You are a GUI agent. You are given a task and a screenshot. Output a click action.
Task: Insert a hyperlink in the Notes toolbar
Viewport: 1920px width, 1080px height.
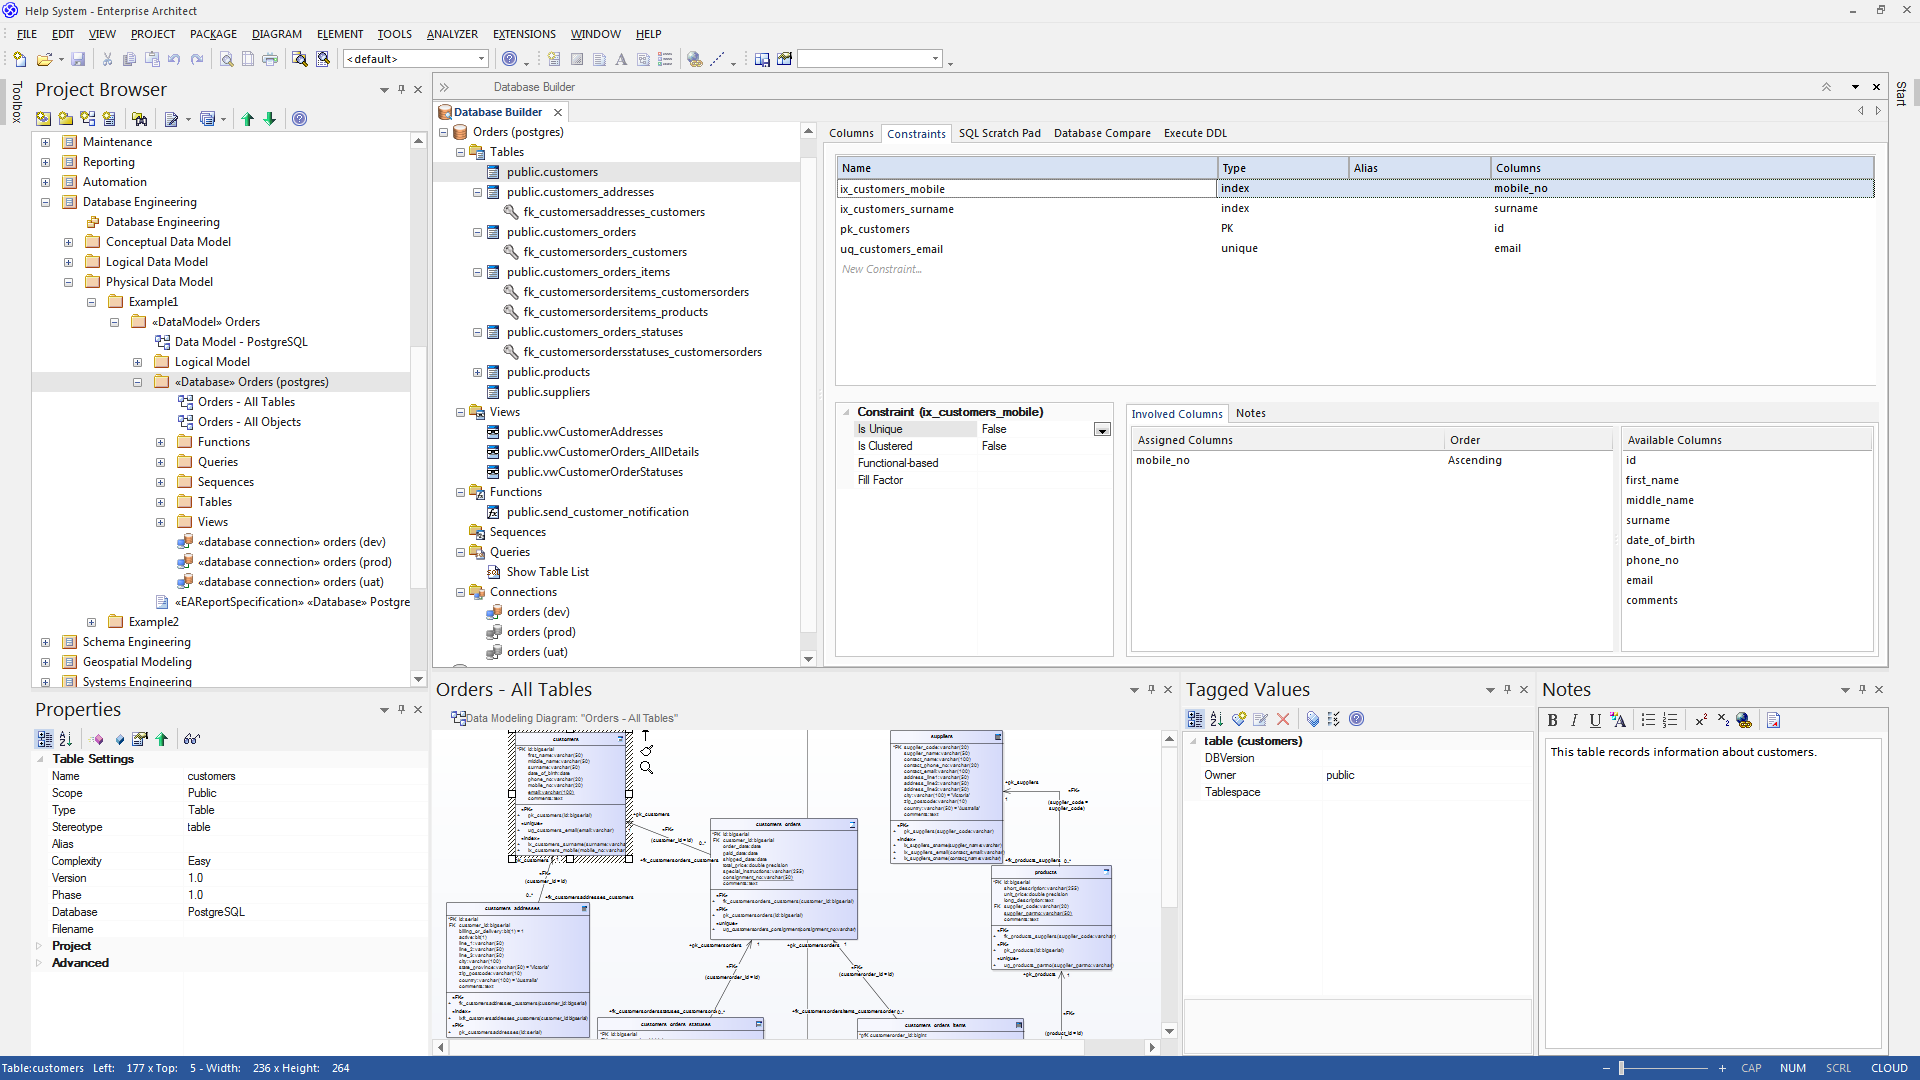(x=1744, y=720)
